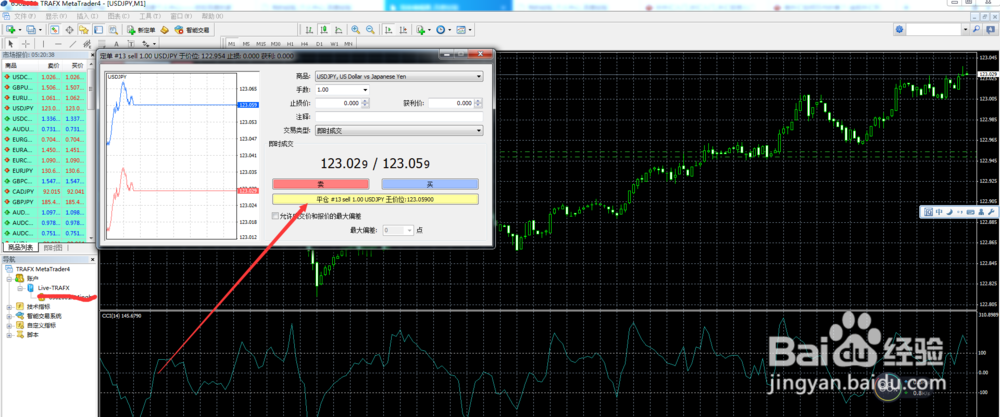Enable the allow max price deviation checkbox
This screenshot has width=1000, height=417.
point(276,216)
